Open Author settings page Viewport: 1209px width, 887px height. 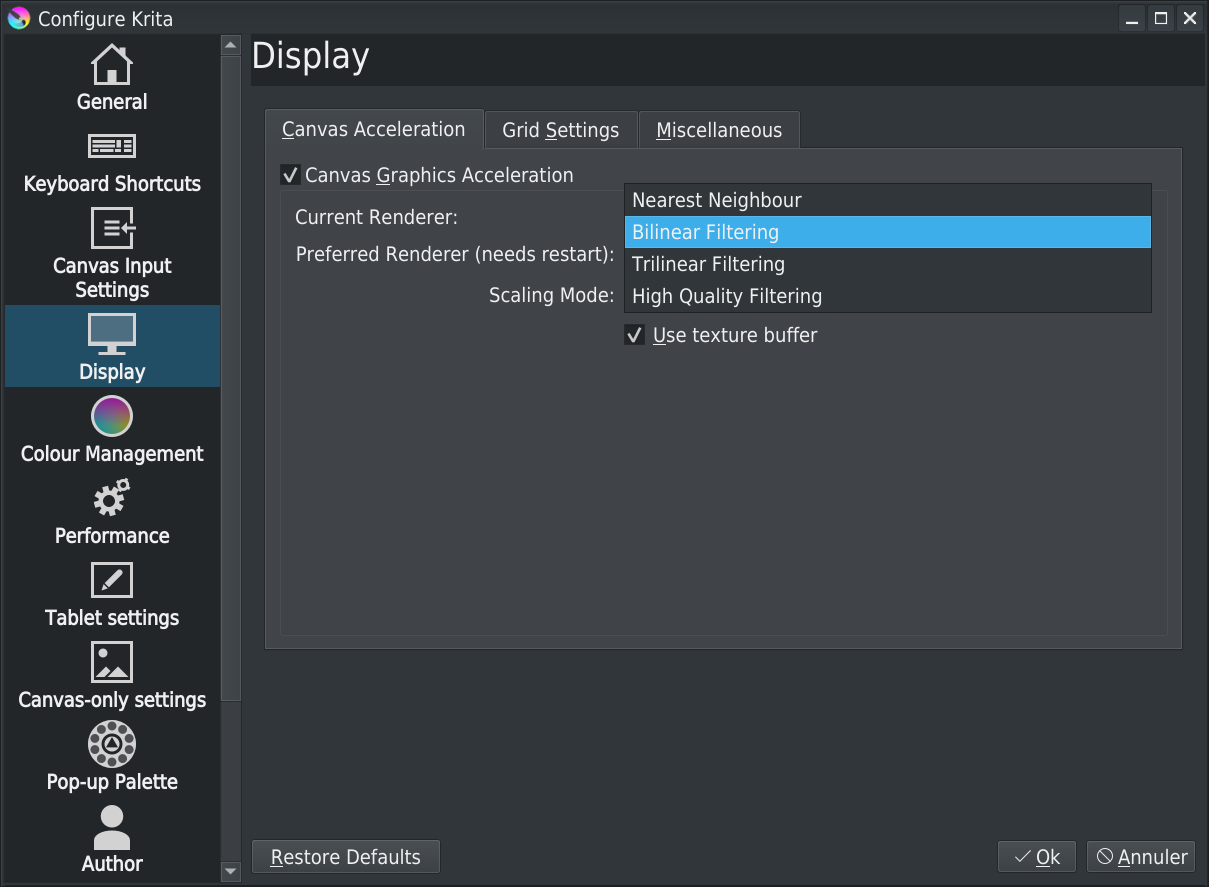tap(112, 840)
